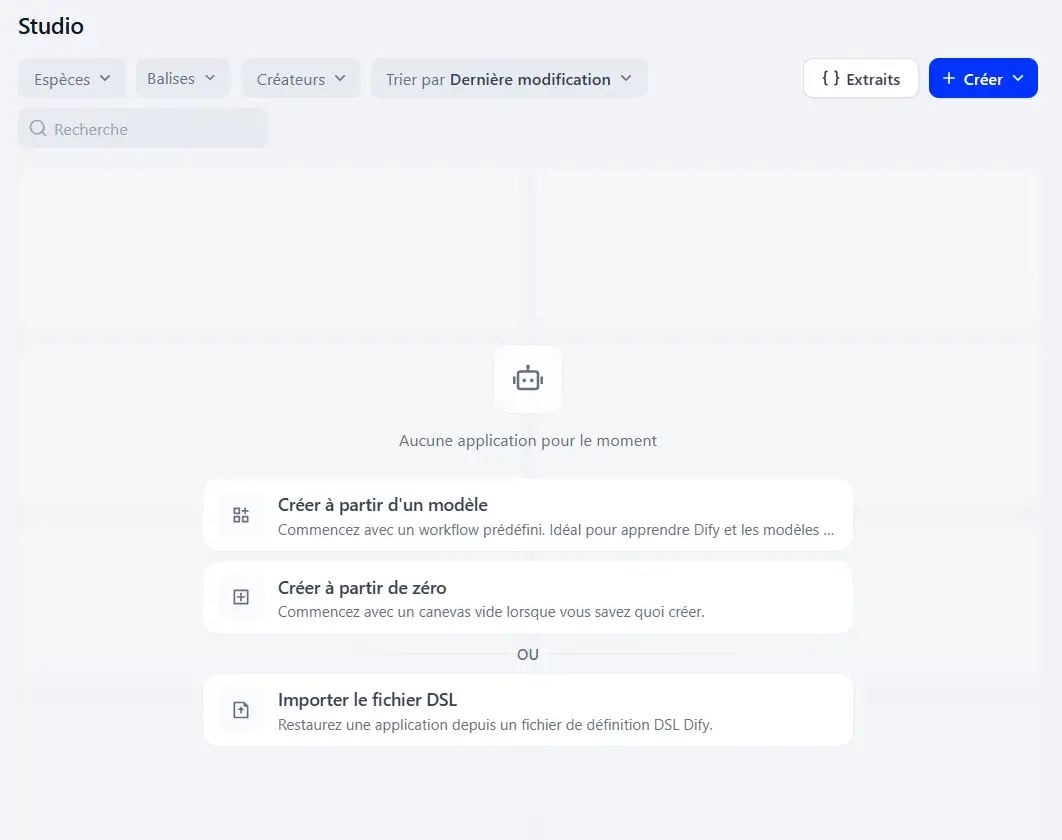Open the Espèces filter dropdown
Viewport: 1062px width, 840px height.
[x=72, y=79]
